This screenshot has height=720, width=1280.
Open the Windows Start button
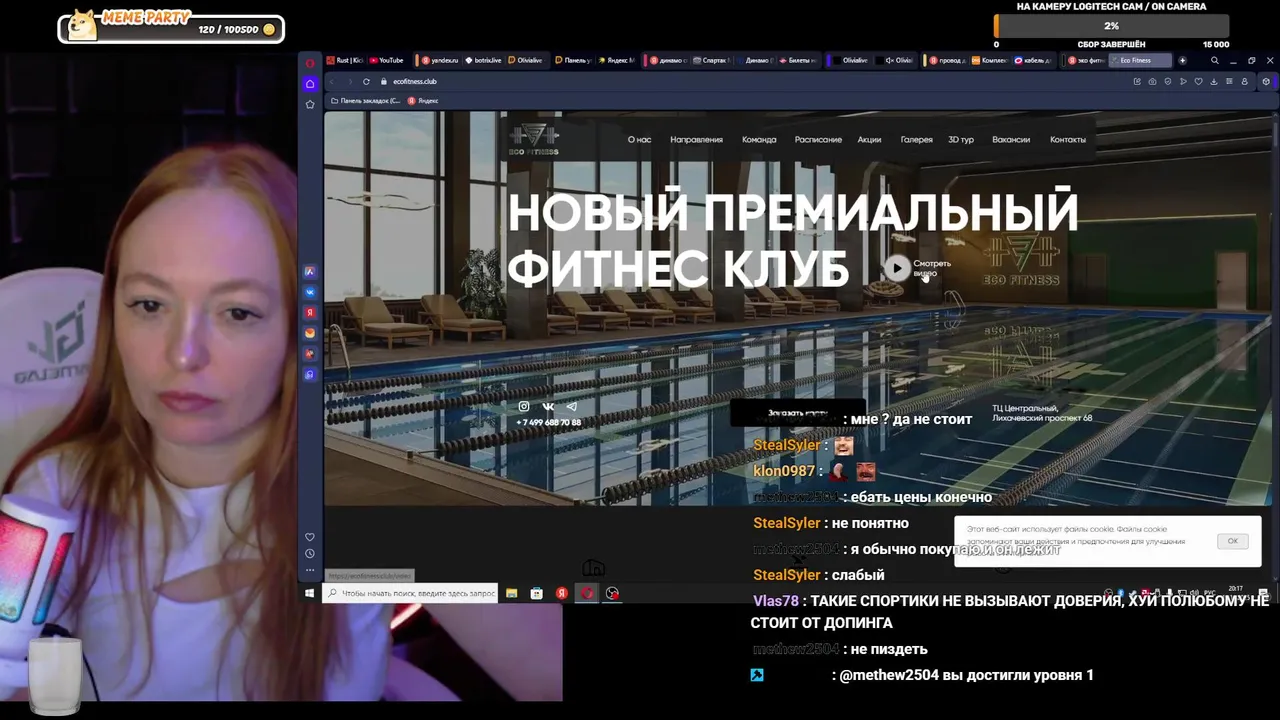[x=310, y=593]
